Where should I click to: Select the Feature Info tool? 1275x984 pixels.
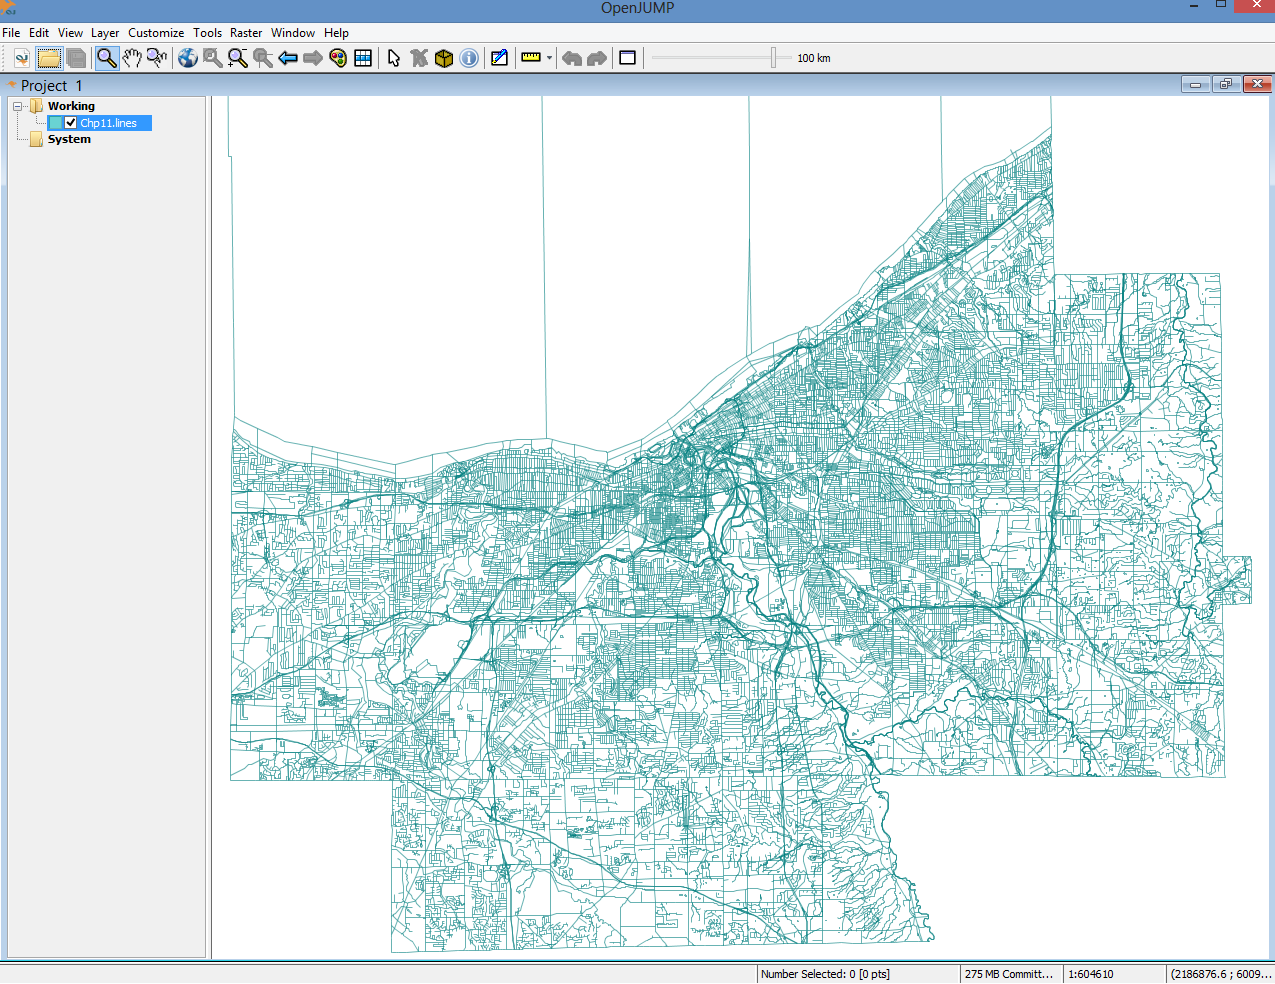pyautogui.click(x=469, y=58)
